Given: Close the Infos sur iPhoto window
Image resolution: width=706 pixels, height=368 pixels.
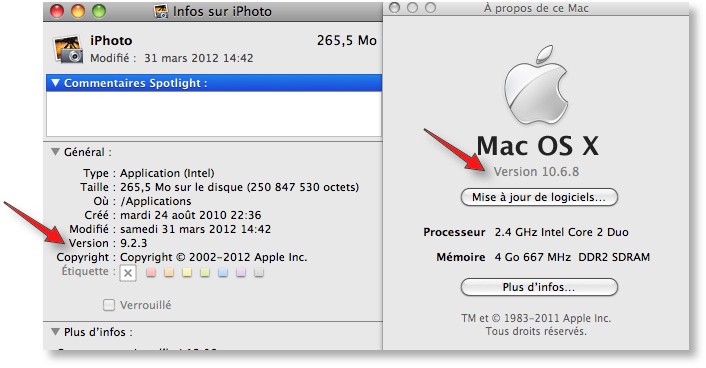Looking at the screenshot, I should (x=57, y=11).
